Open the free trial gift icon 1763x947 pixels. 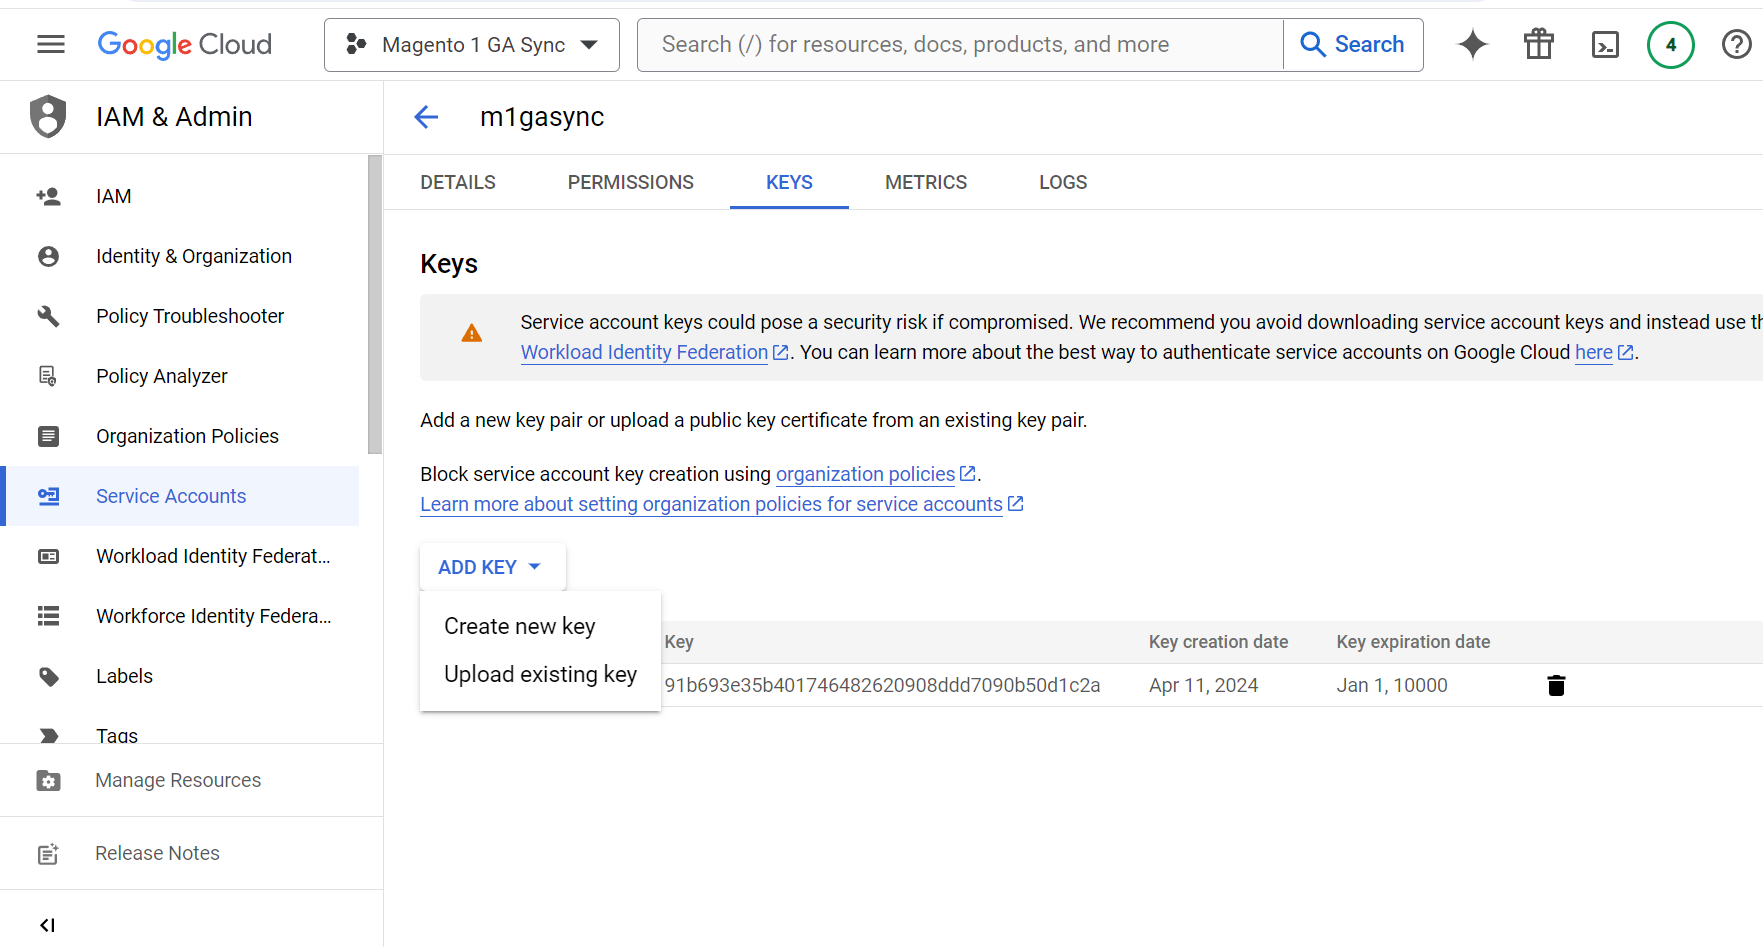point(1538,44)
